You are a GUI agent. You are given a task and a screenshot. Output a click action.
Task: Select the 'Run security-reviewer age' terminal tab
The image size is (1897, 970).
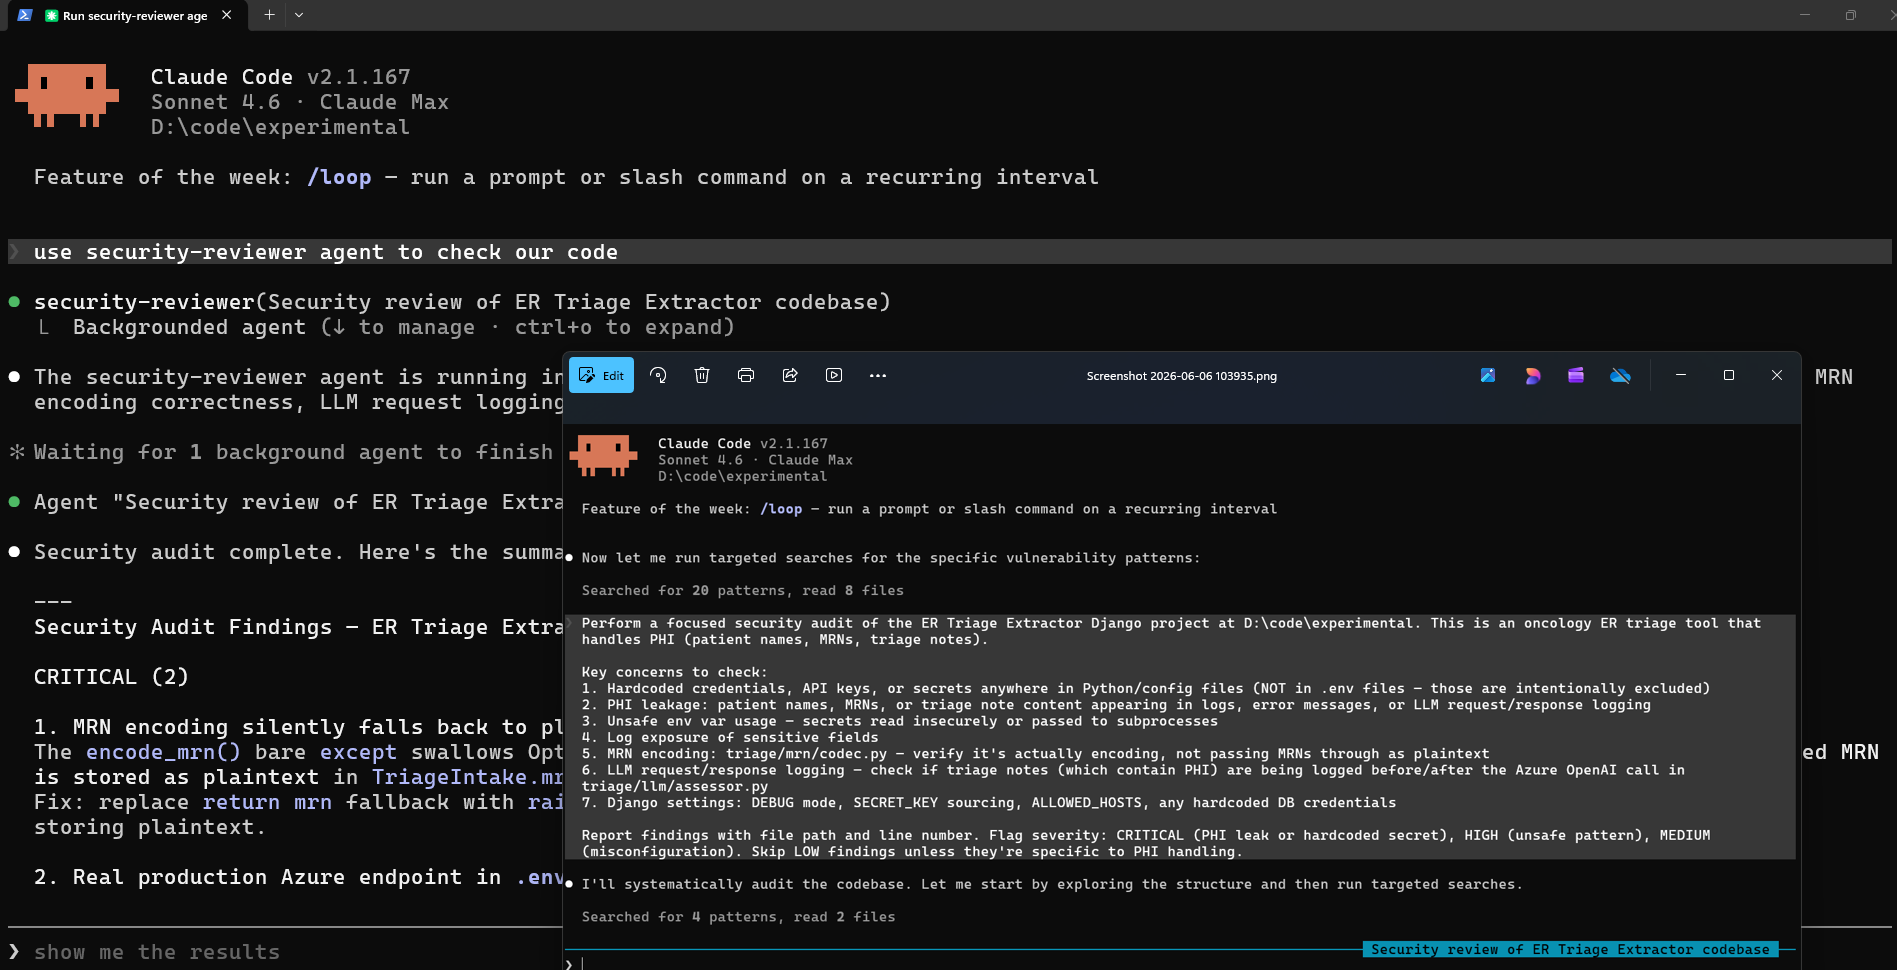click(x=126, y=15)
